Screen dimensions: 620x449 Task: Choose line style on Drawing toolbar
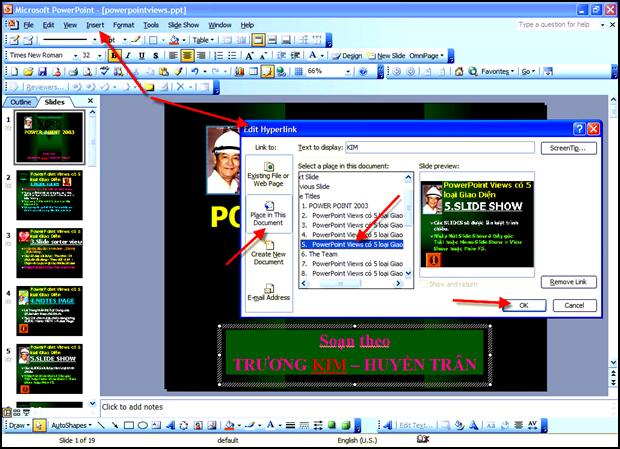[x=290, y=425]
